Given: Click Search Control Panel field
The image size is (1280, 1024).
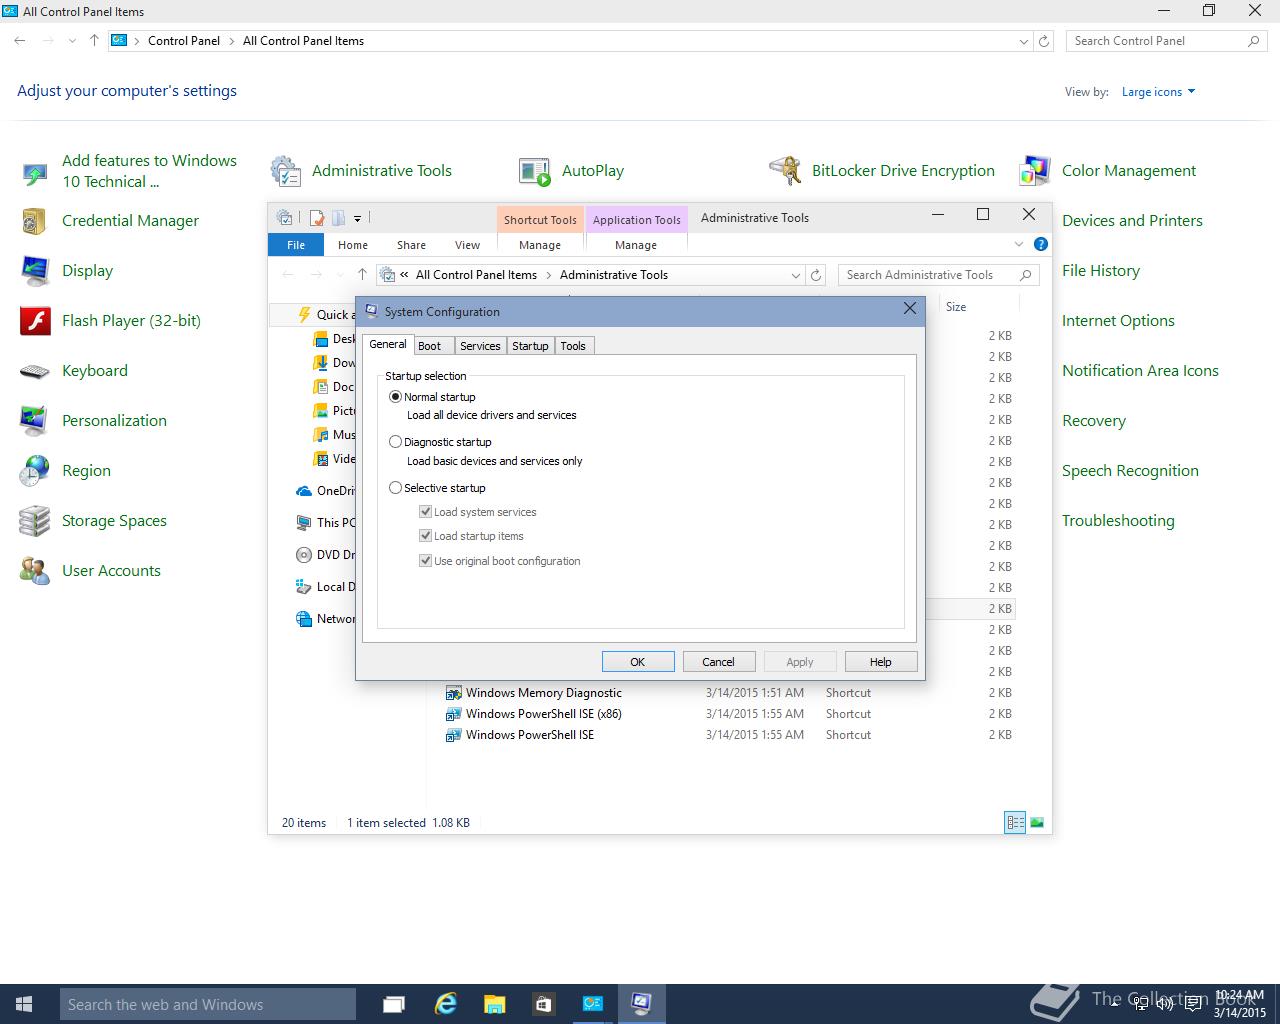Looking at the screenshot, I should tap(1166, 41).
